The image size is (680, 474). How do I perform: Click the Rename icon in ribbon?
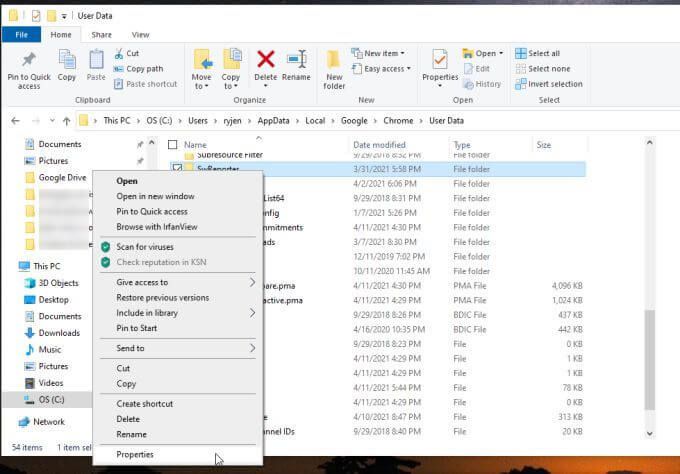[297, 59]
